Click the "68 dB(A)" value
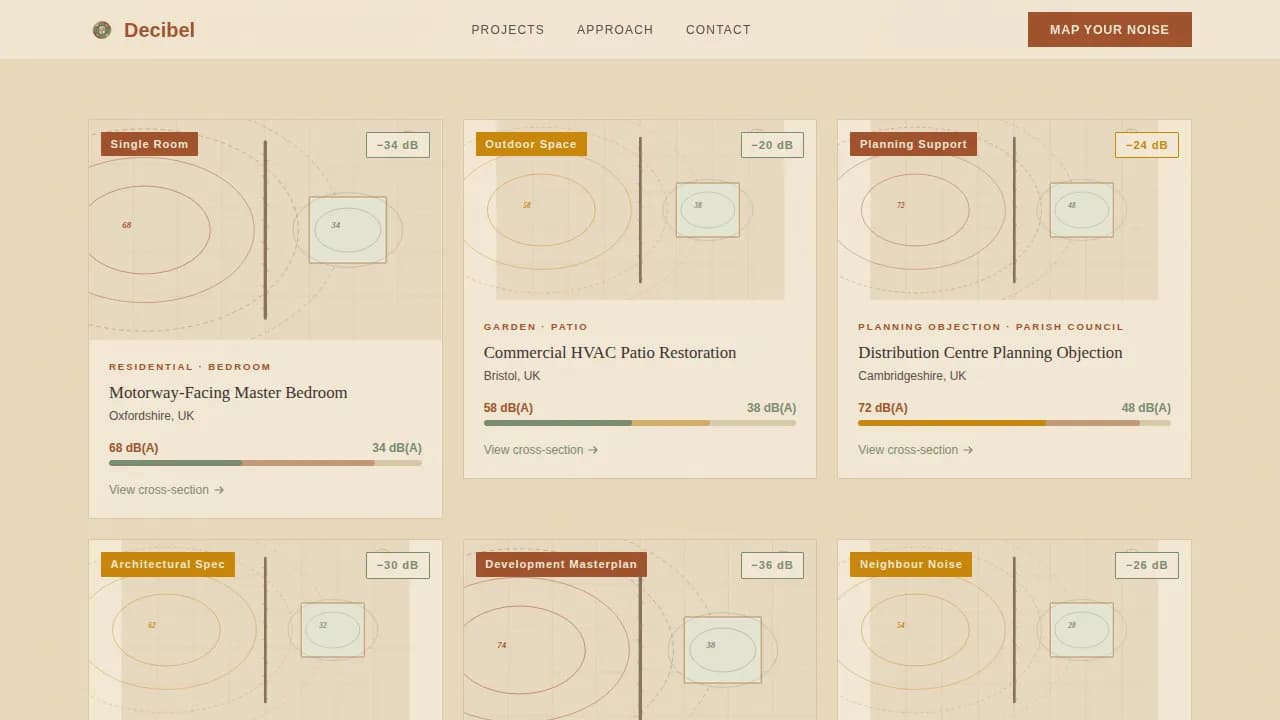Screen dimensions: 1280x720 coord(134,448)
